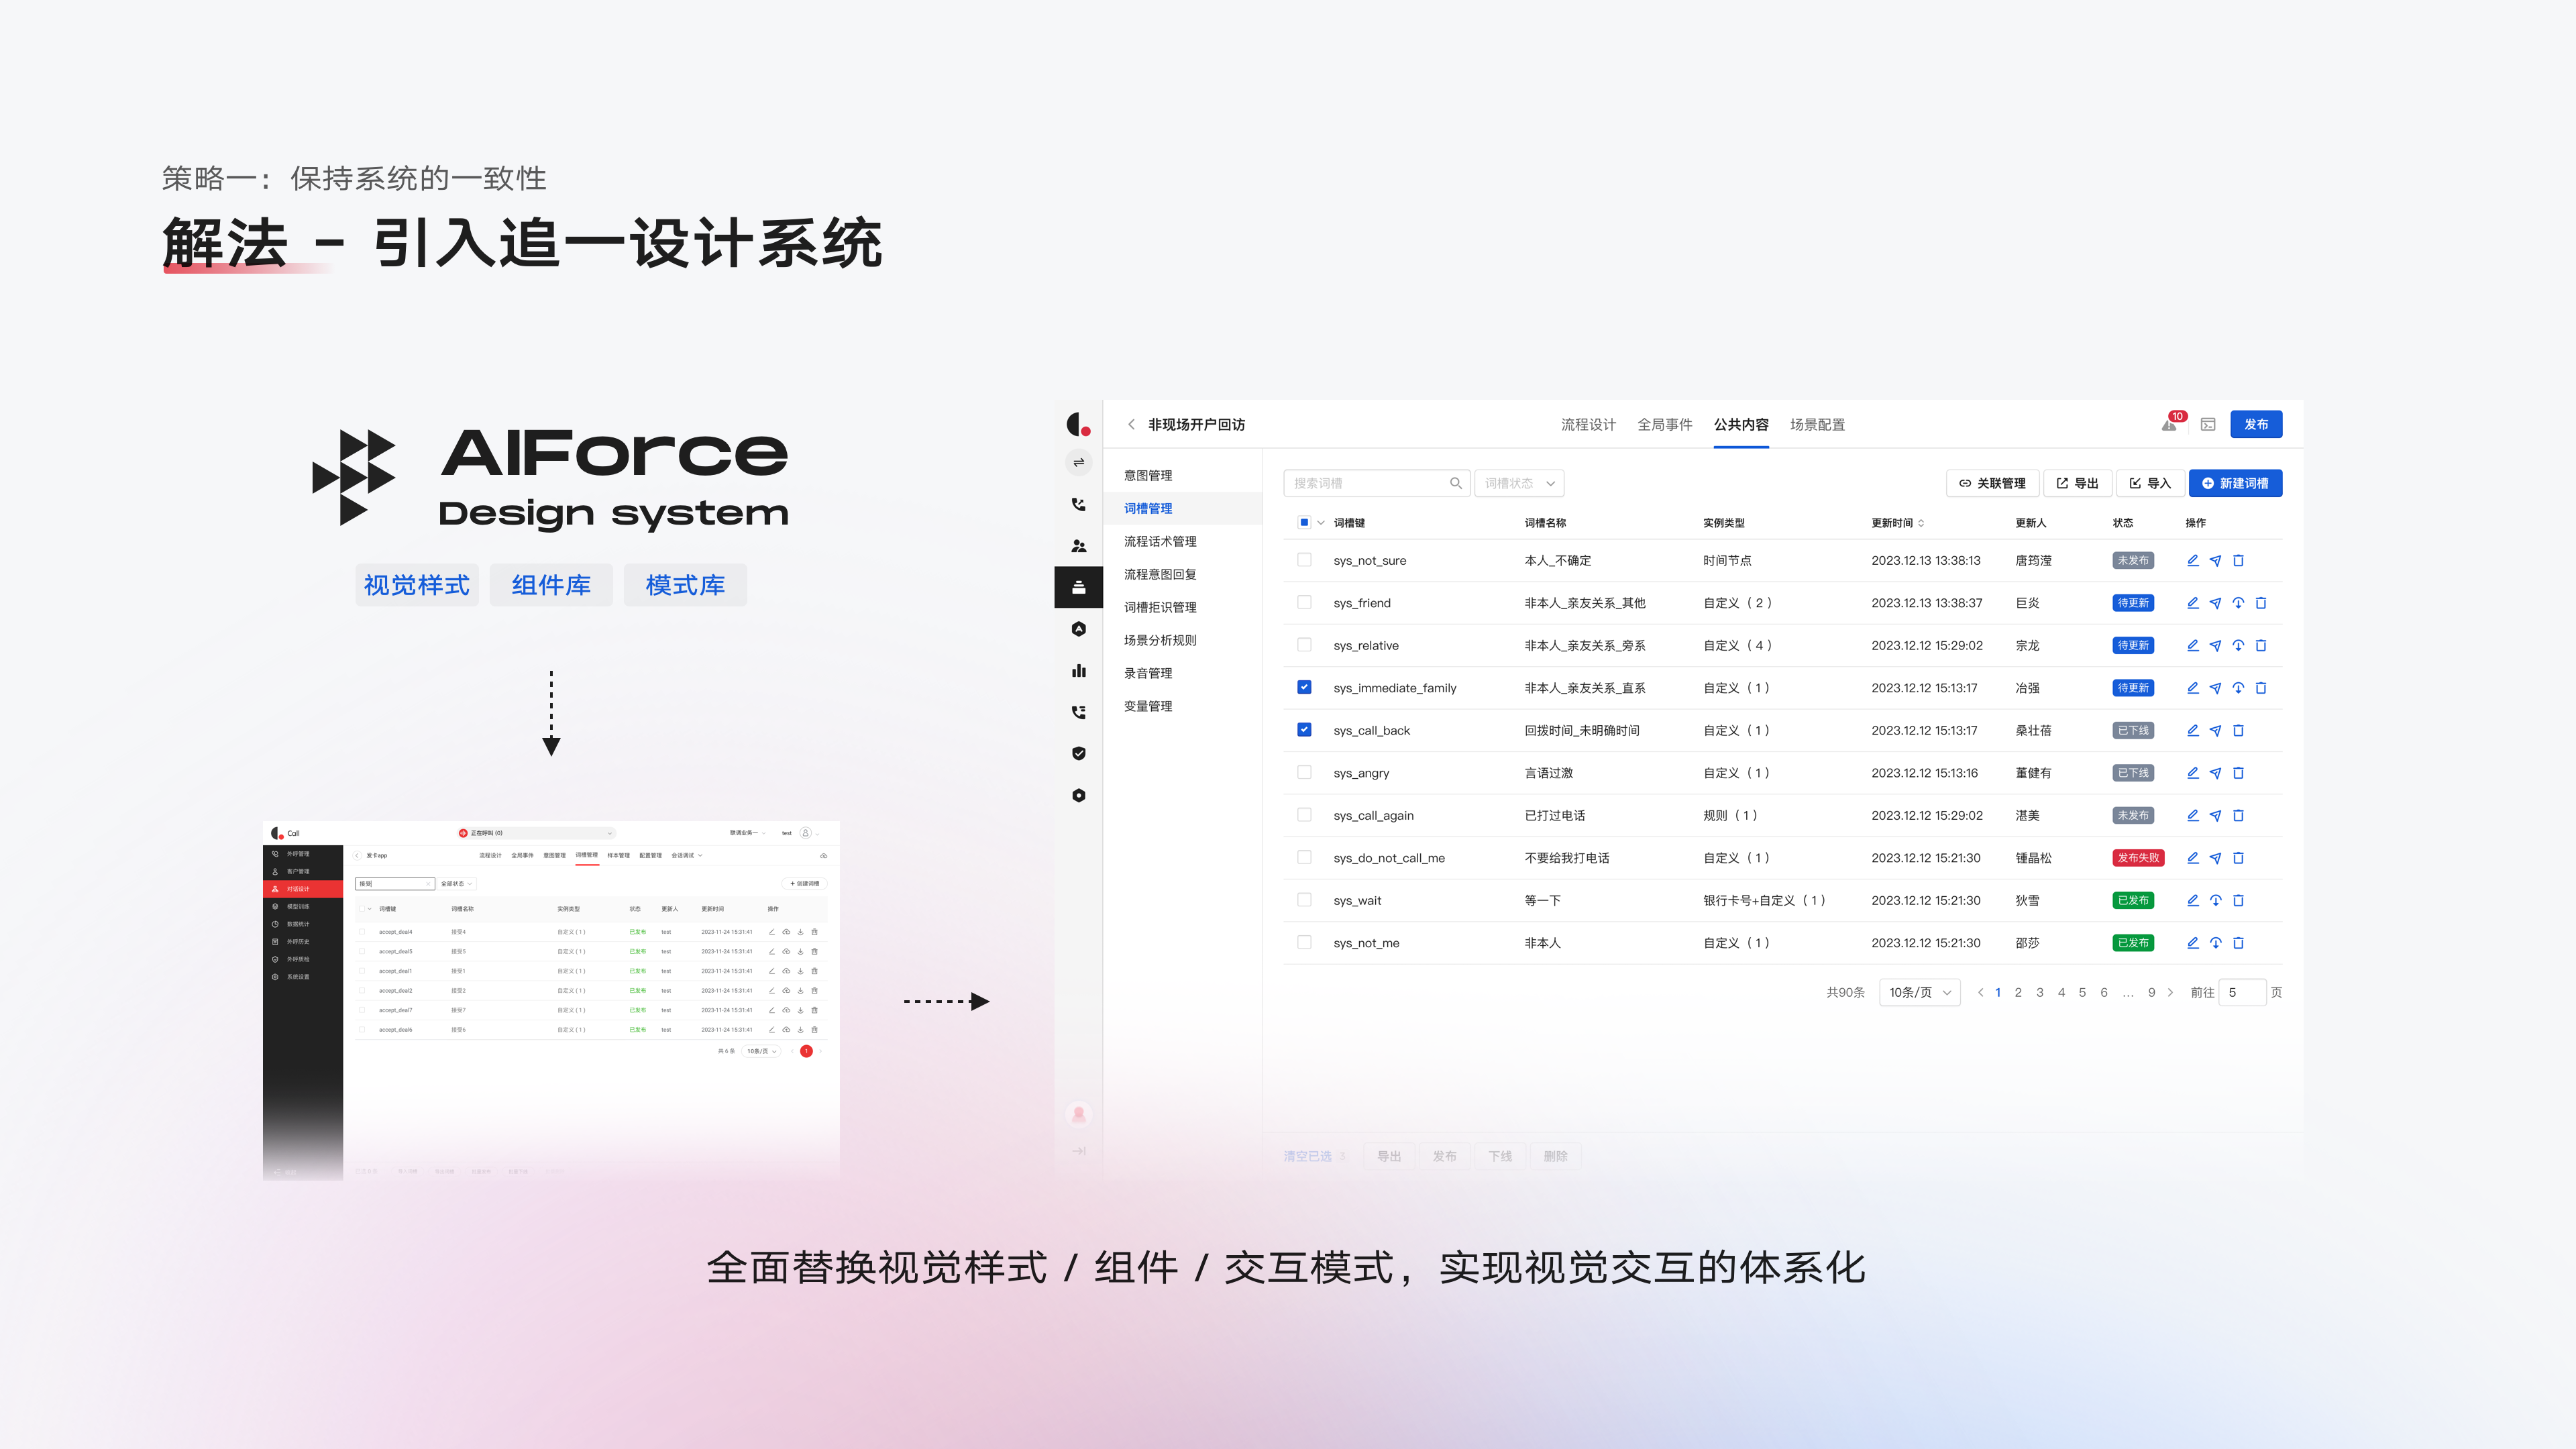This screenshot has height=1449, width=2576.
Task: Uncheck the sys_call_back row checkbox
Action: click(1304, 730)
